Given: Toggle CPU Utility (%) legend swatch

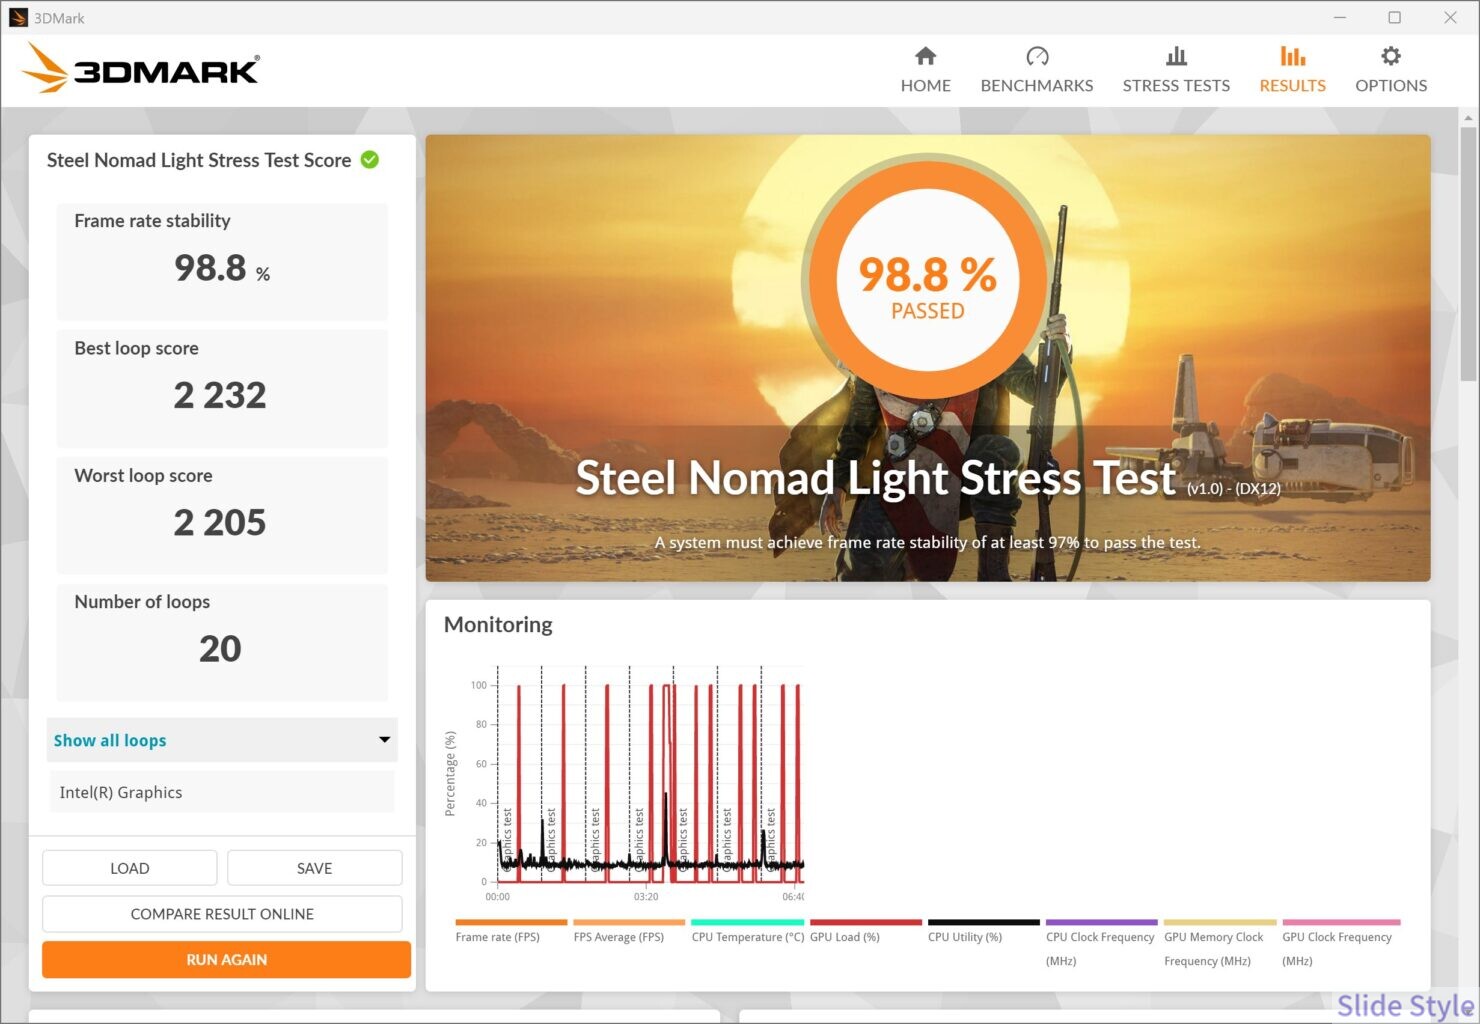Looking at the screenshot, I should pos(984,922).
